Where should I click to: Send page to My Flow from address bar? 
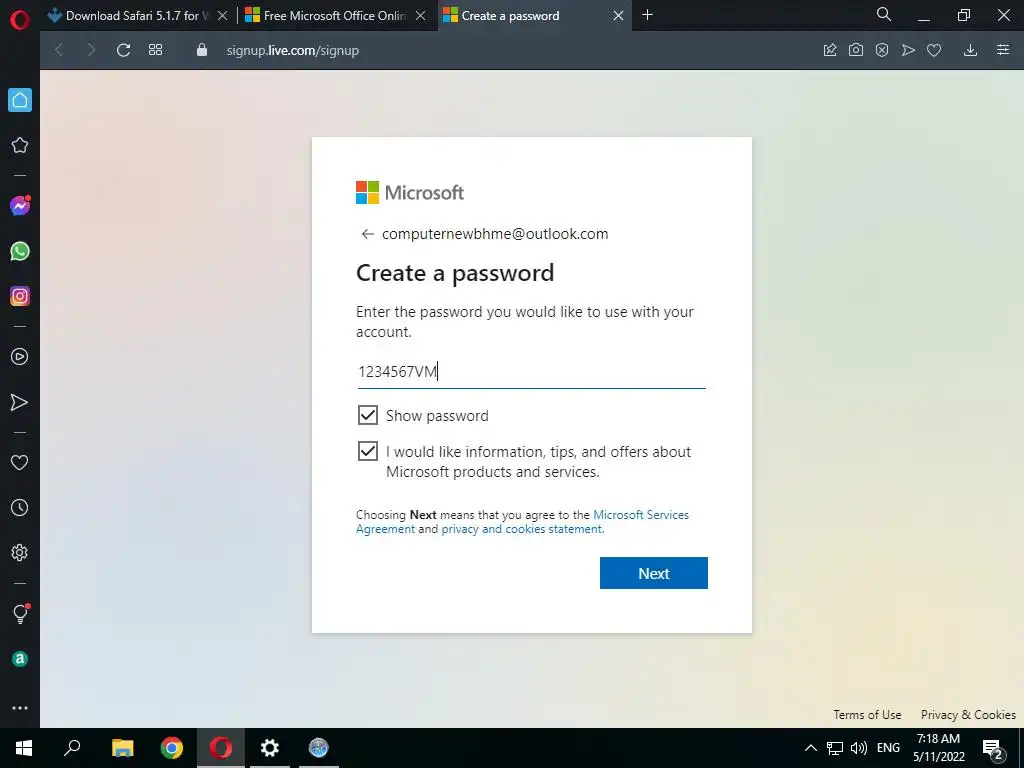click(908, 50)
